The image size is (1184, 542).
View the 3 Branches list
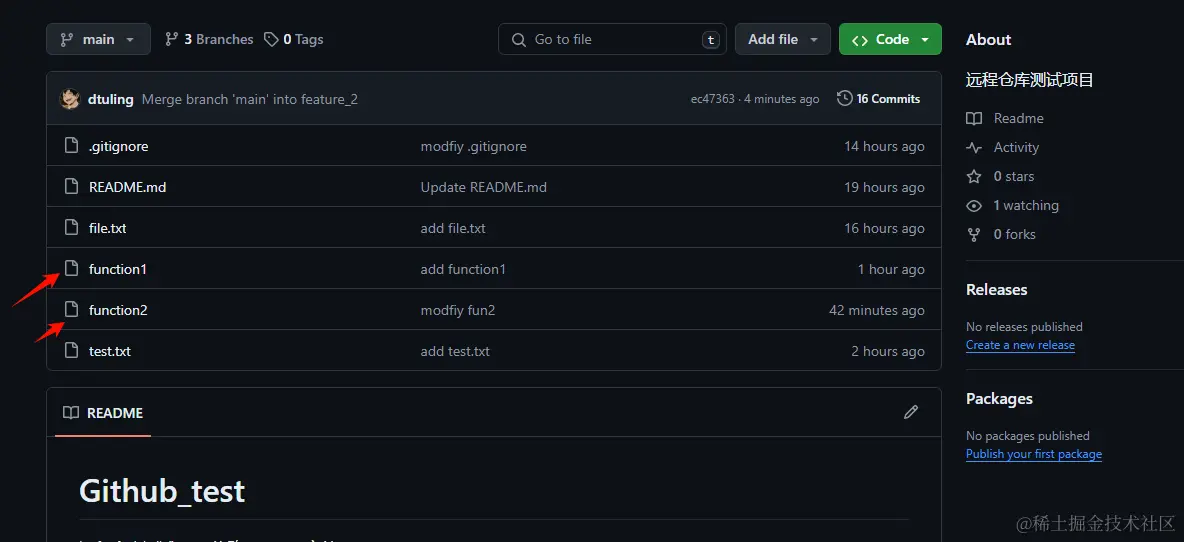pos(209,39)
